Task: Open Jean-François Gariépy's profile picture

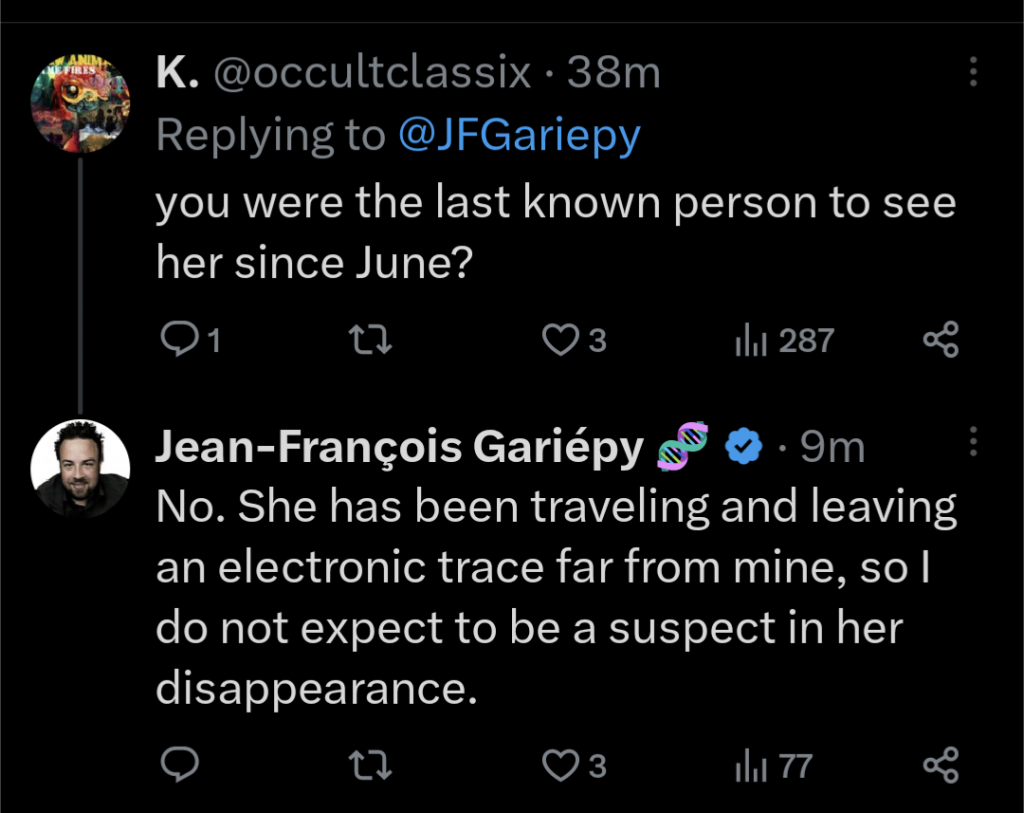Action: pyautogui.click(x=81, y=468)
